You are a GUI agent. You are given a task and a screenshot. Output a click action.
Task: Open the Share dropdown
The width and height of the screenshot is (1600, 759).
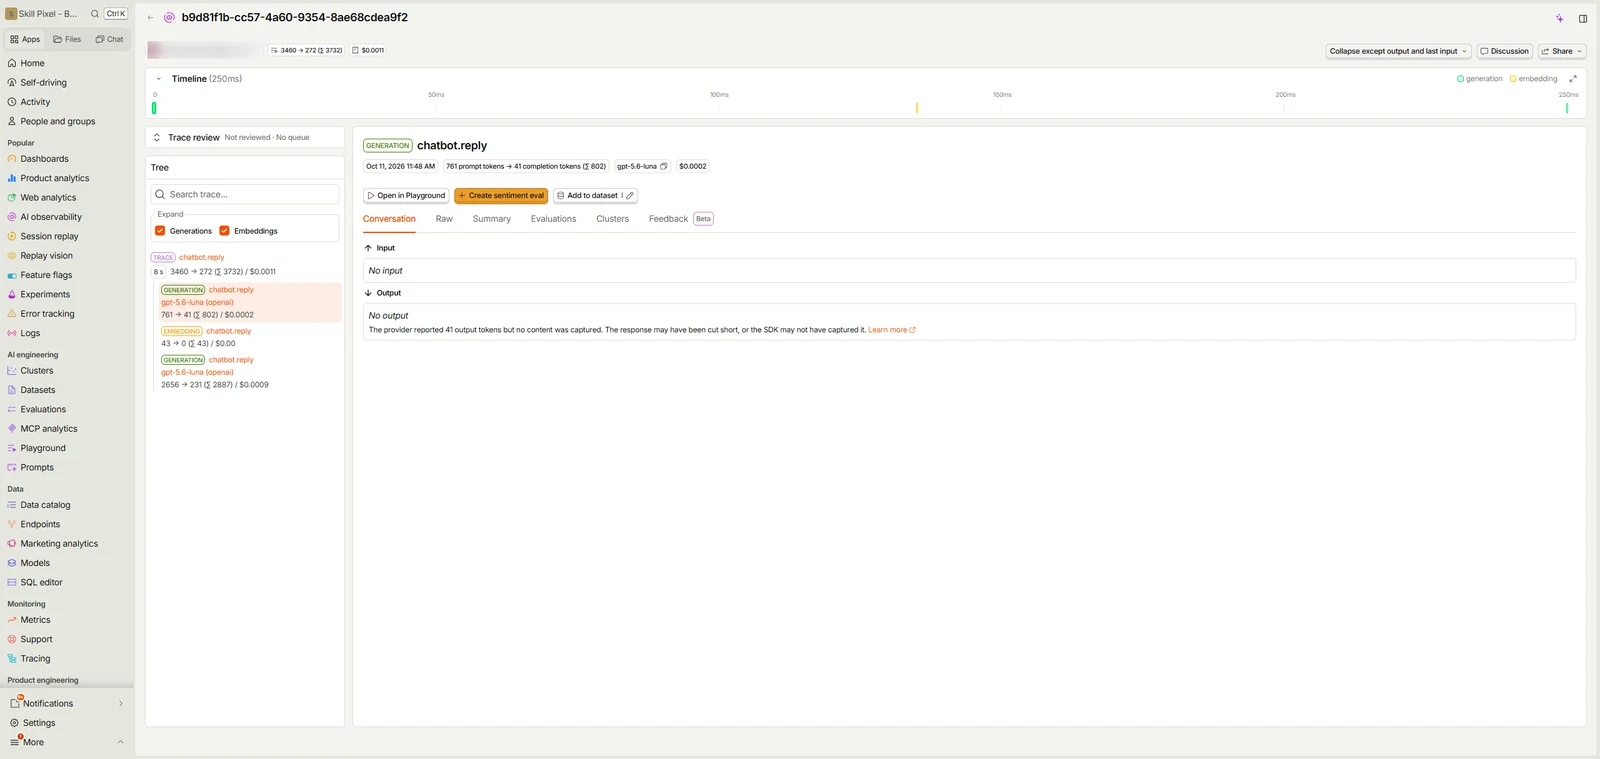[x=1562, y=51]
